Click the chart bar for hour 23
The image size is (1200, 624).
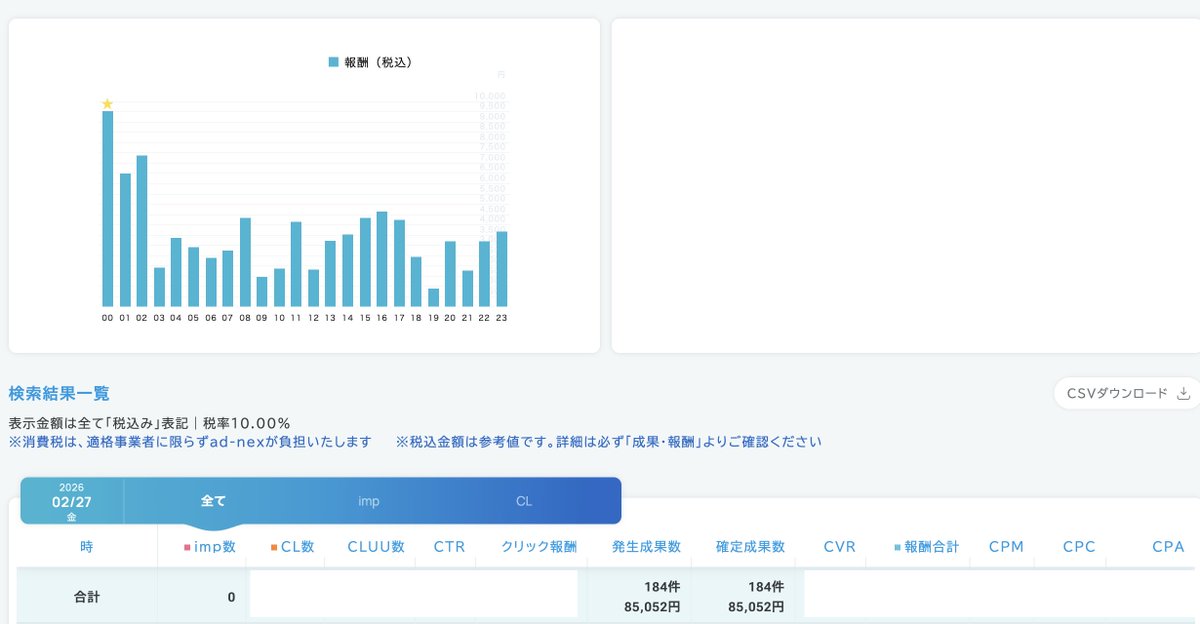click(502, 269)
